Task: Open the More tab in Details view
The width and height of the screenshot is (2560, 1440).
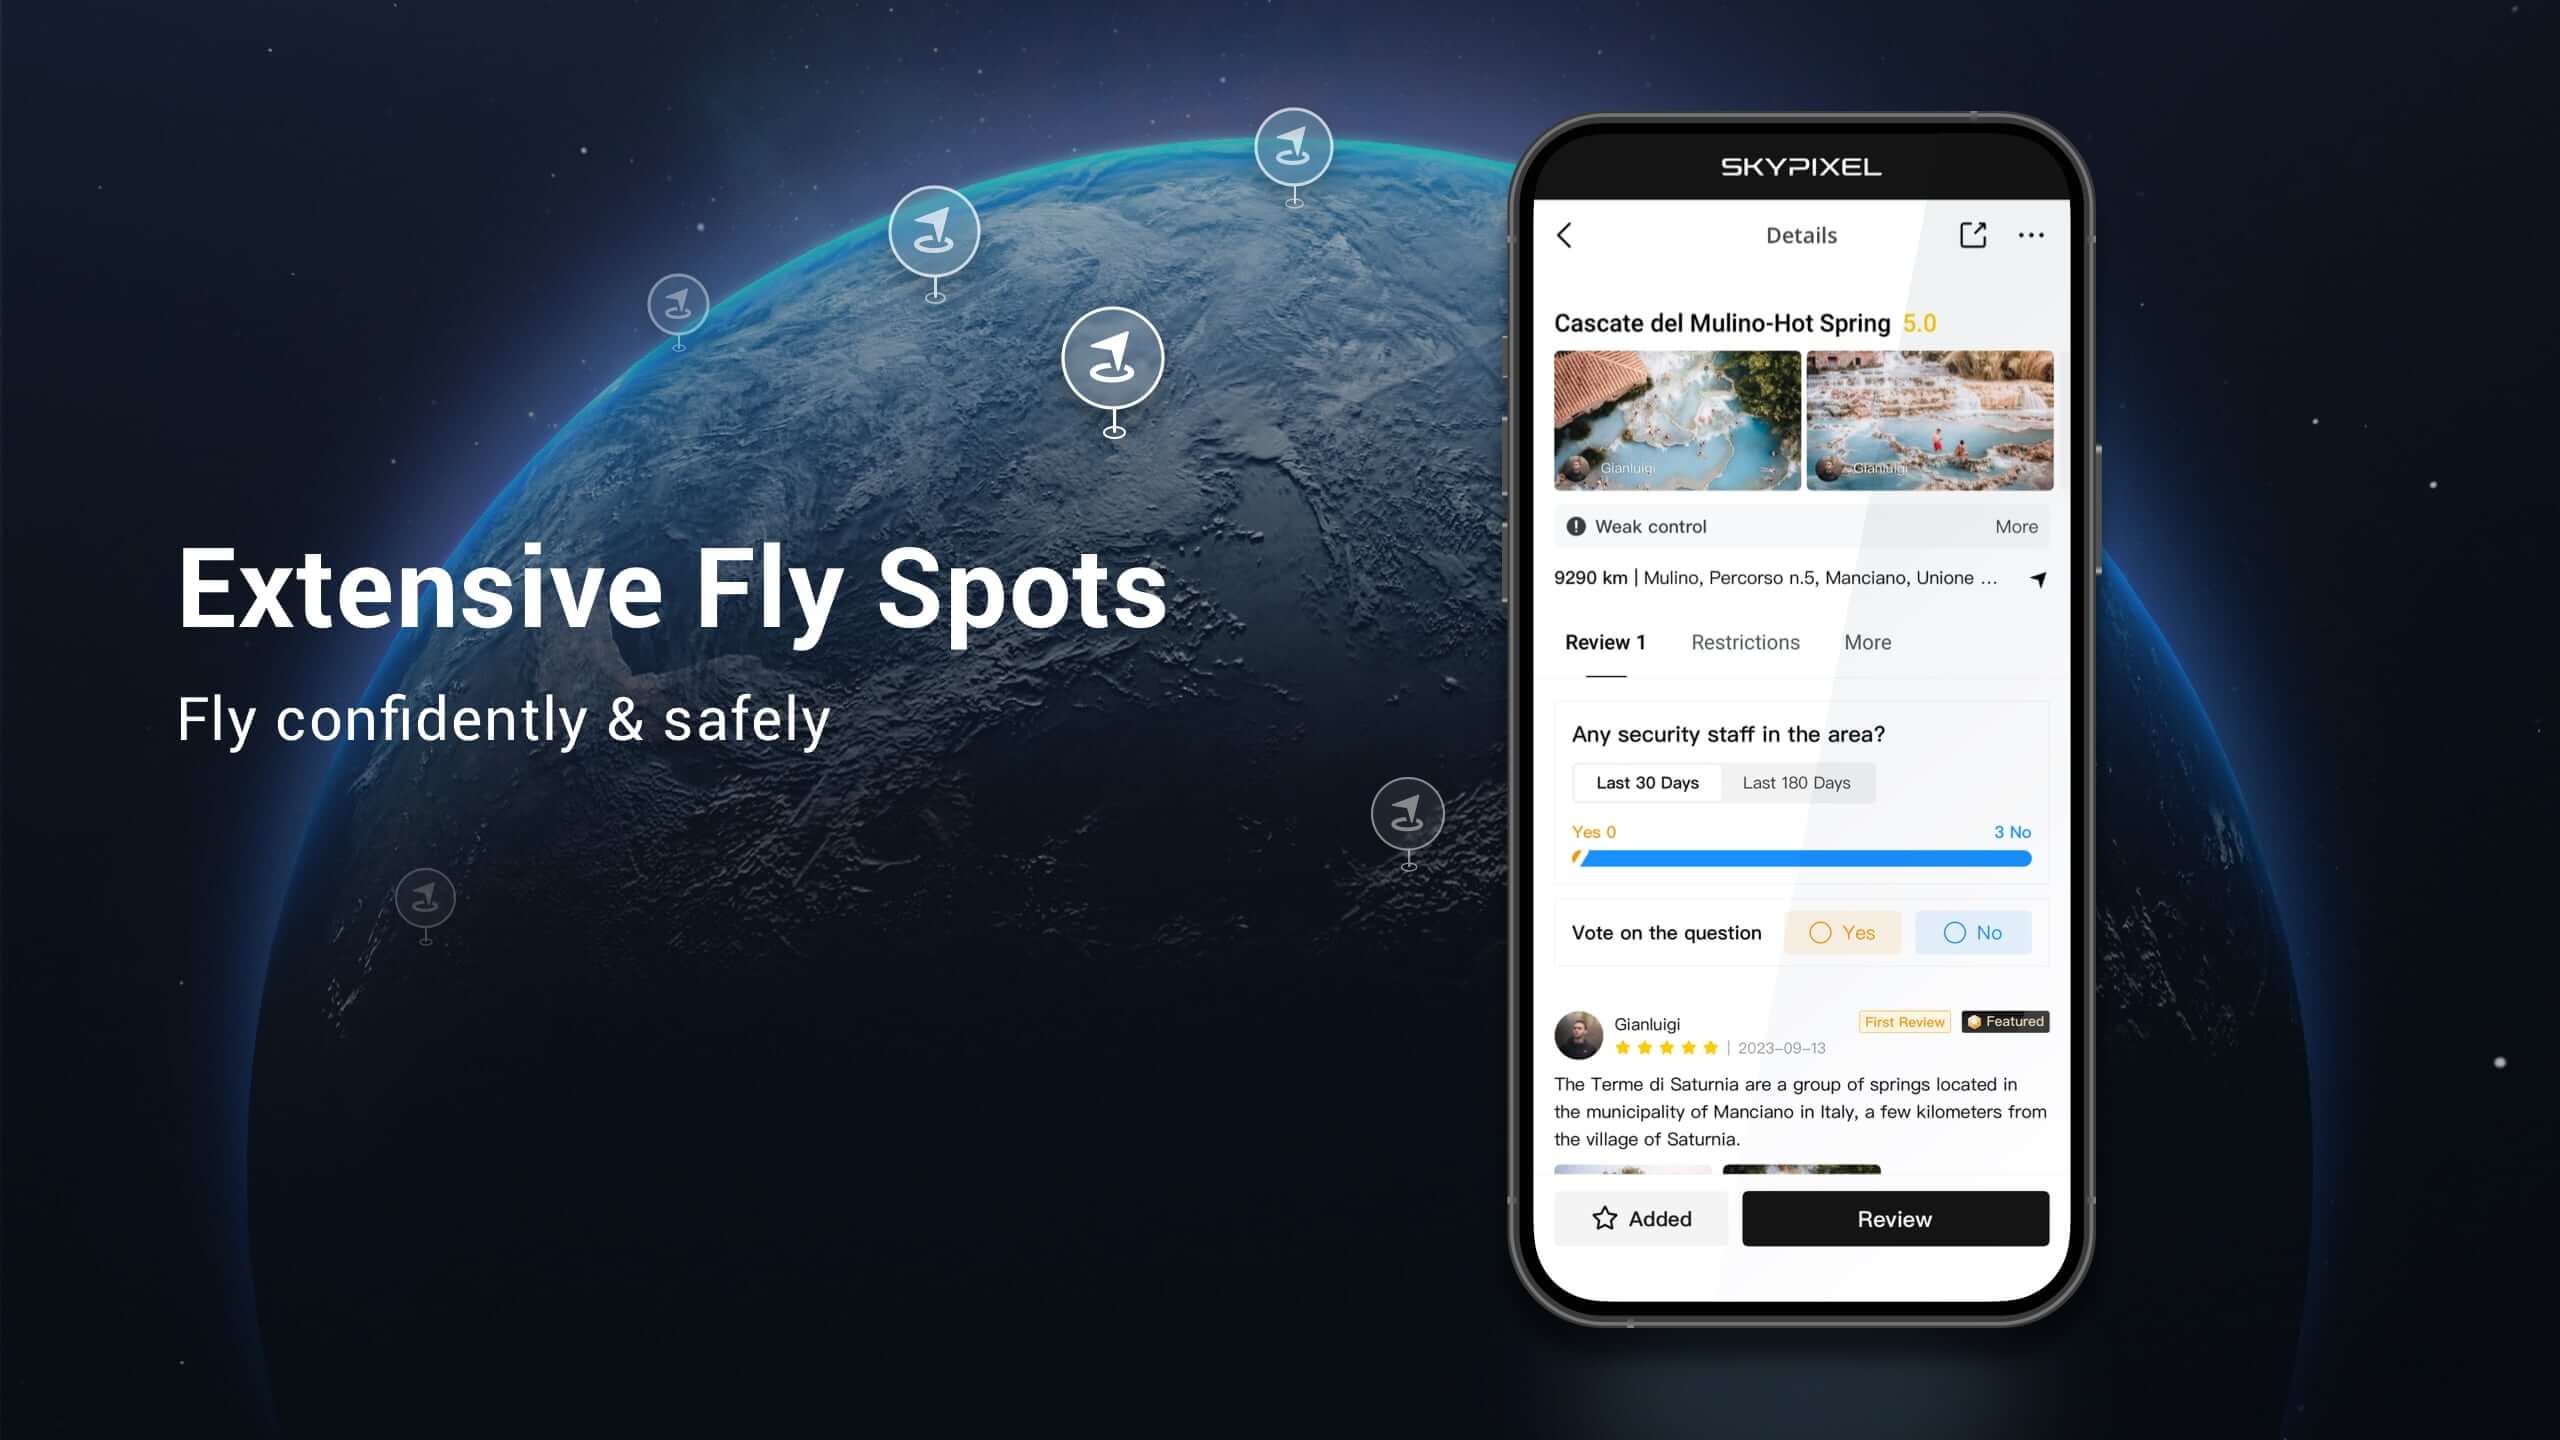Action: (1867, 642)
